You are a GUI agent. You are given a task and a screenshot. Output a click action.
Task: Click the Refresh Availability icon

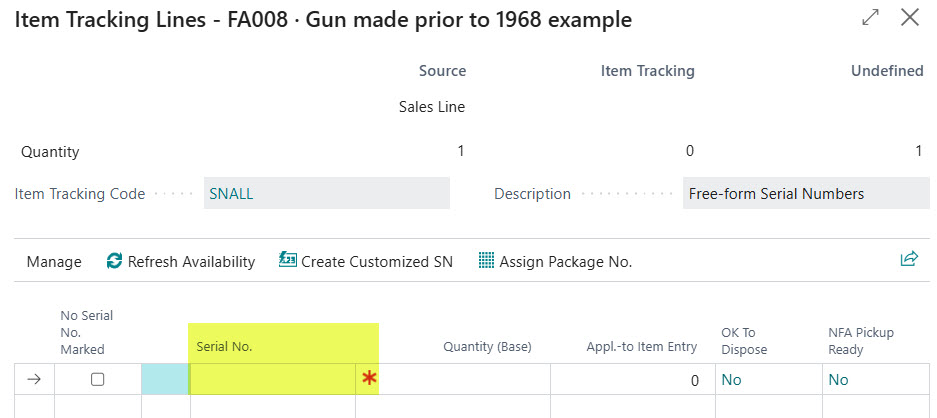pyautogui.click(x=115, y=261)
